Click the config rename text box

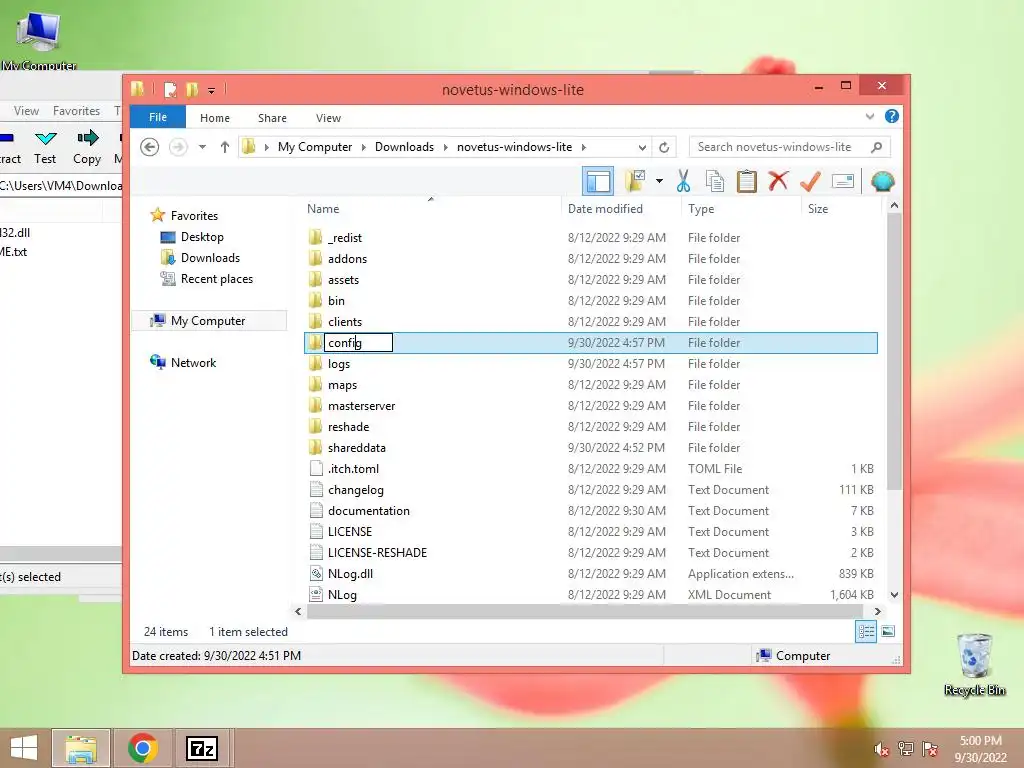(359, 343)
